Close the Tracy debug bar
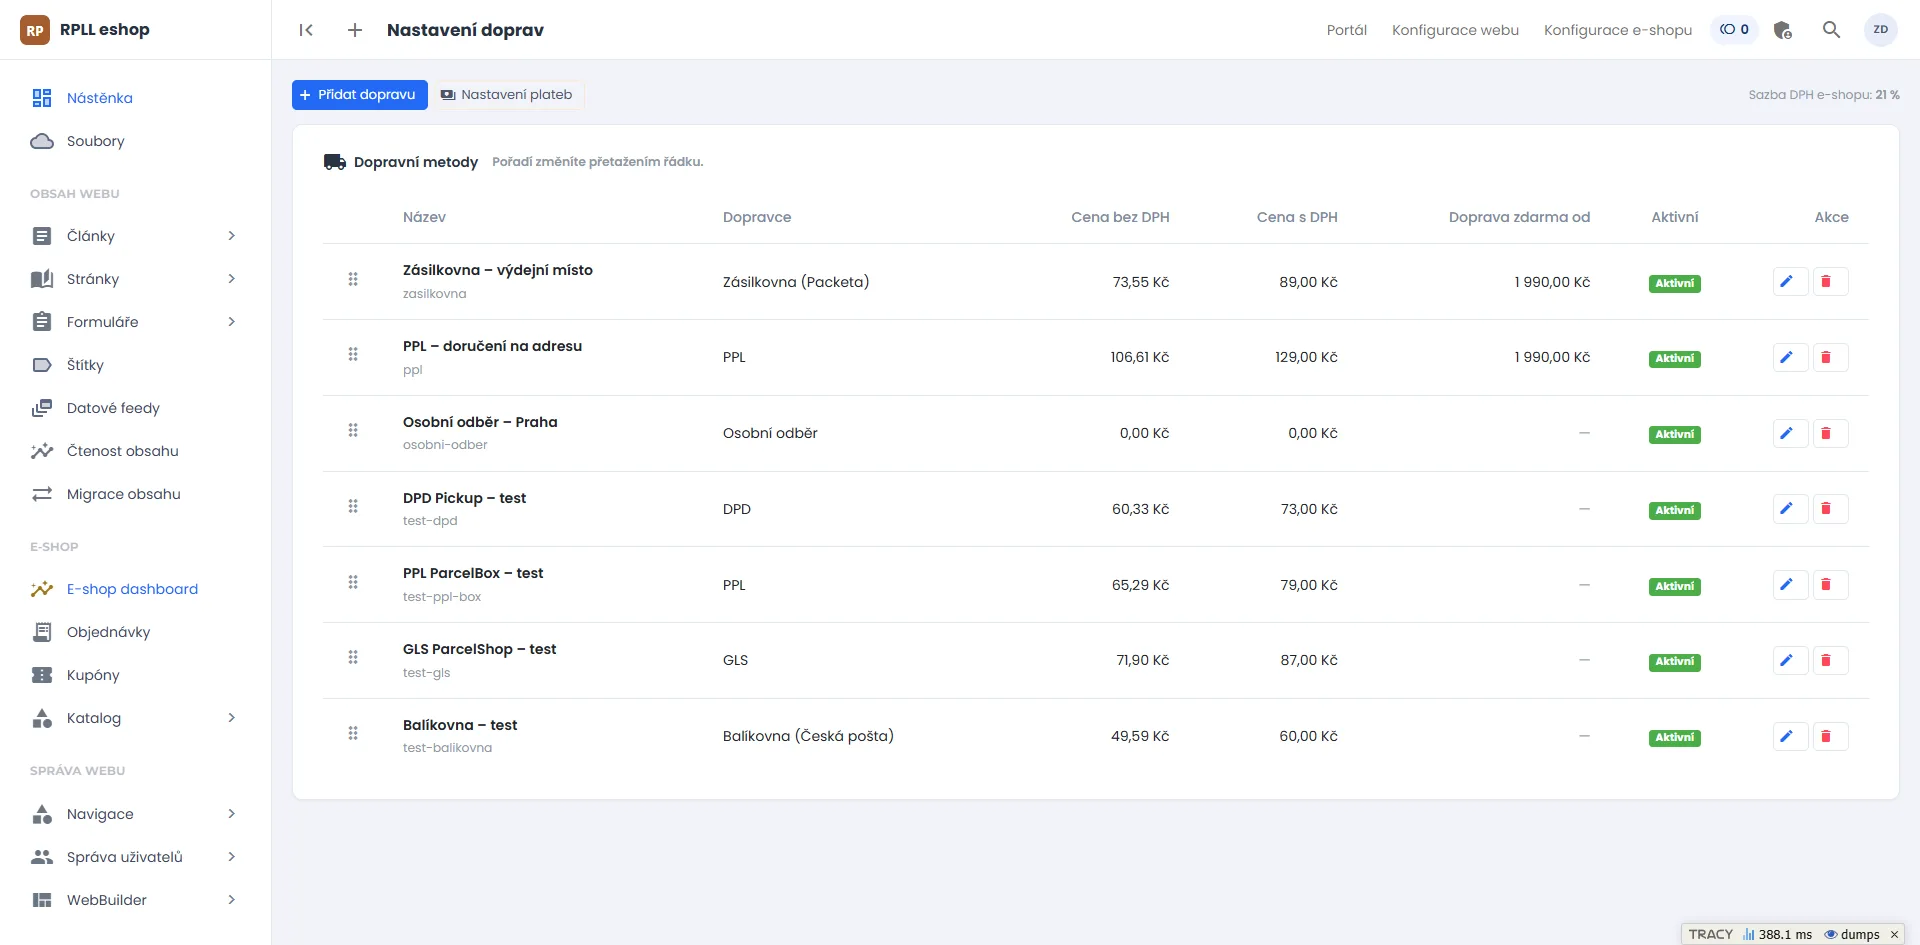The height and width of the screenshot is (945, 1920). coord(1894,935)
